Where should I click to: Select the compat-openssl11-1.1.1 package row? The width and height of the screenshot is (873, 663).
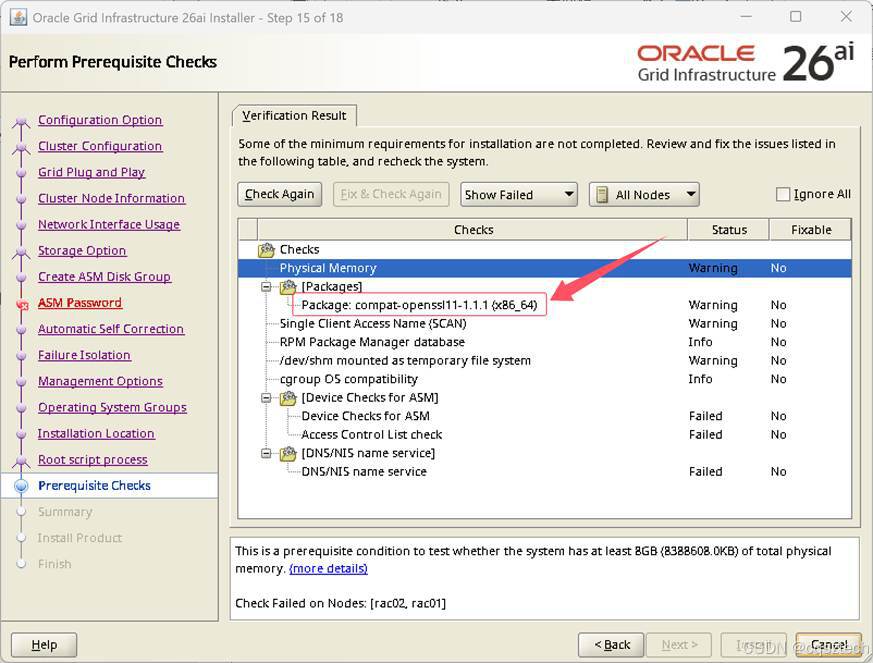click(x=545, y=305)
